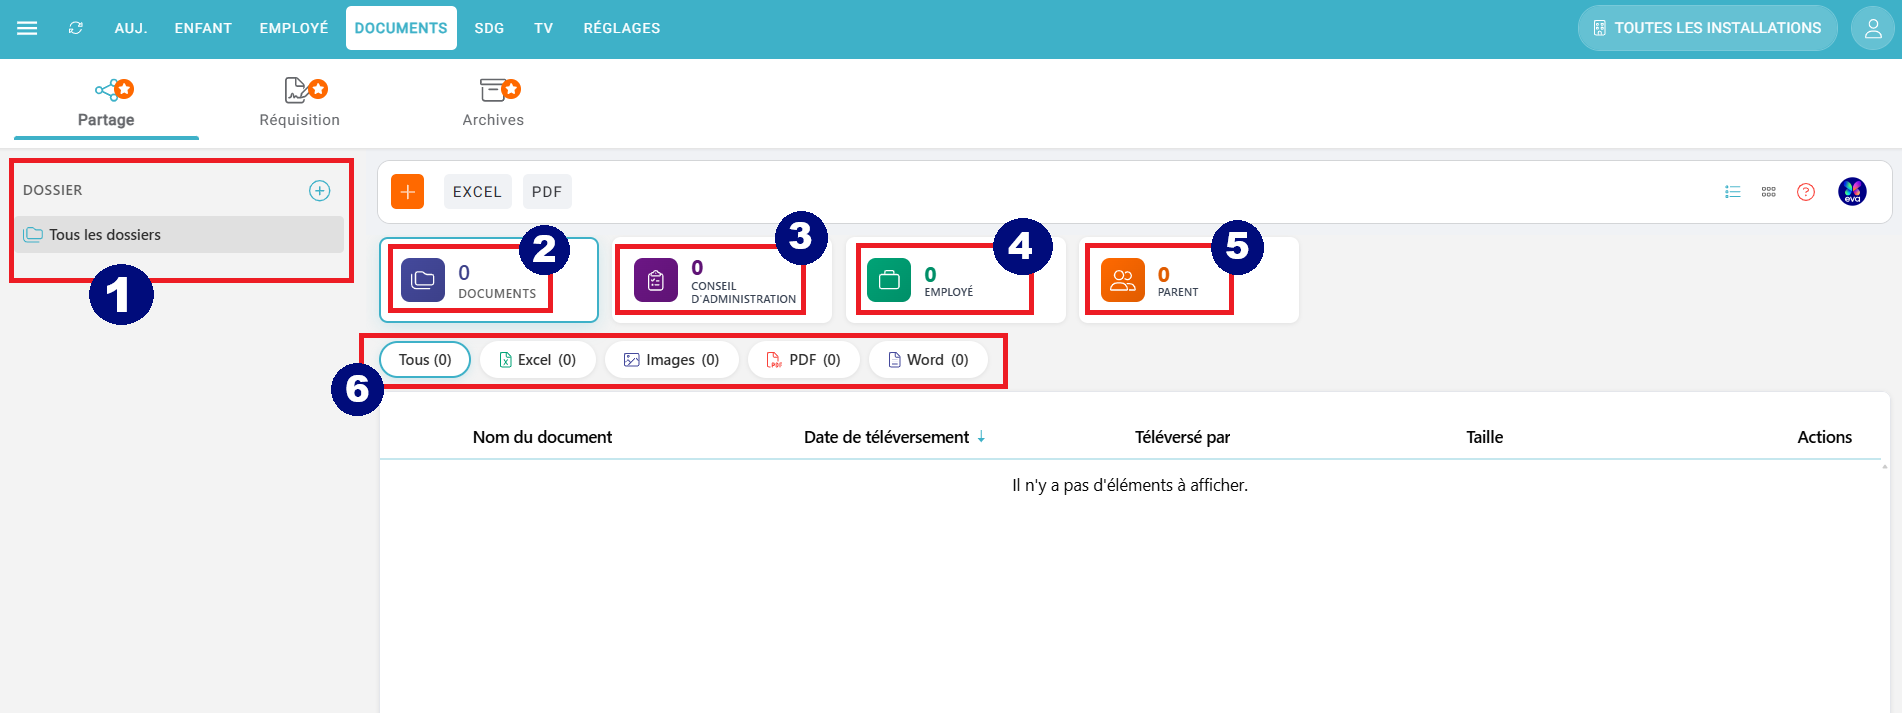The width and height of the screenshot is (1902, 713).
Task: Click the refresh icon in top bar
Action: pos(76,28)
